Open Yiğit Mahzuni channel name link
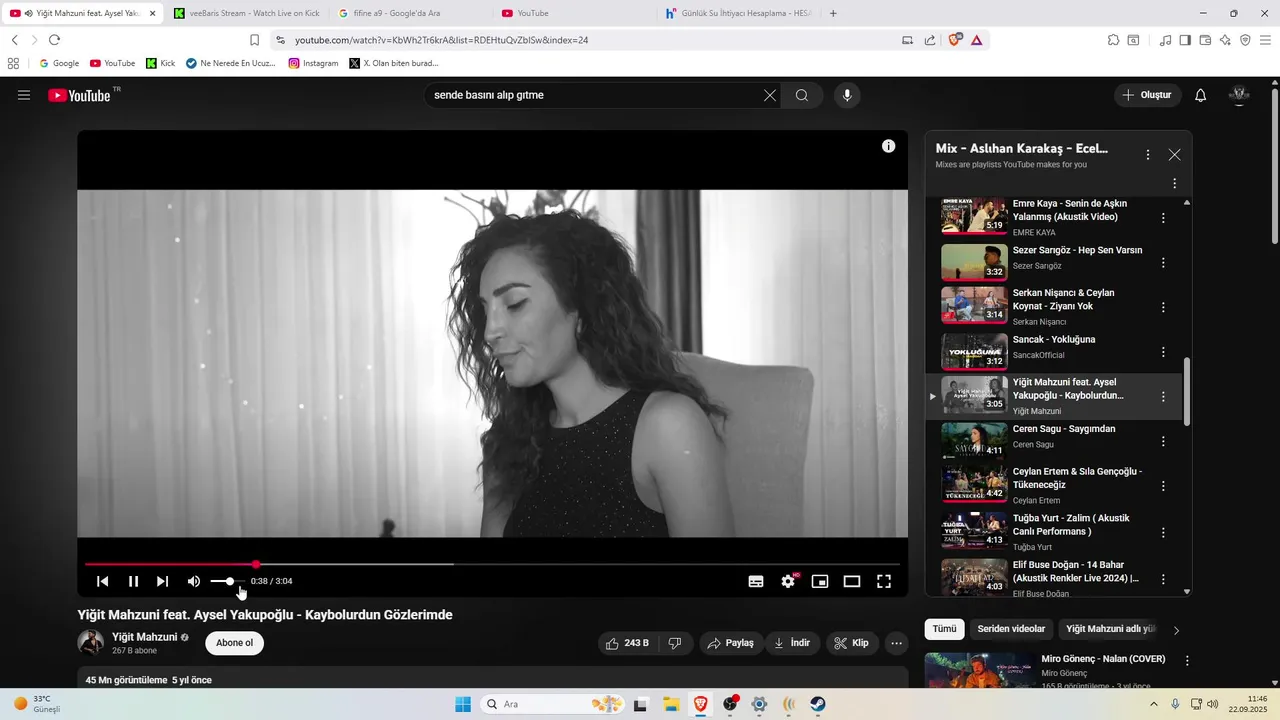1280x720 pixels. point(144,637)
